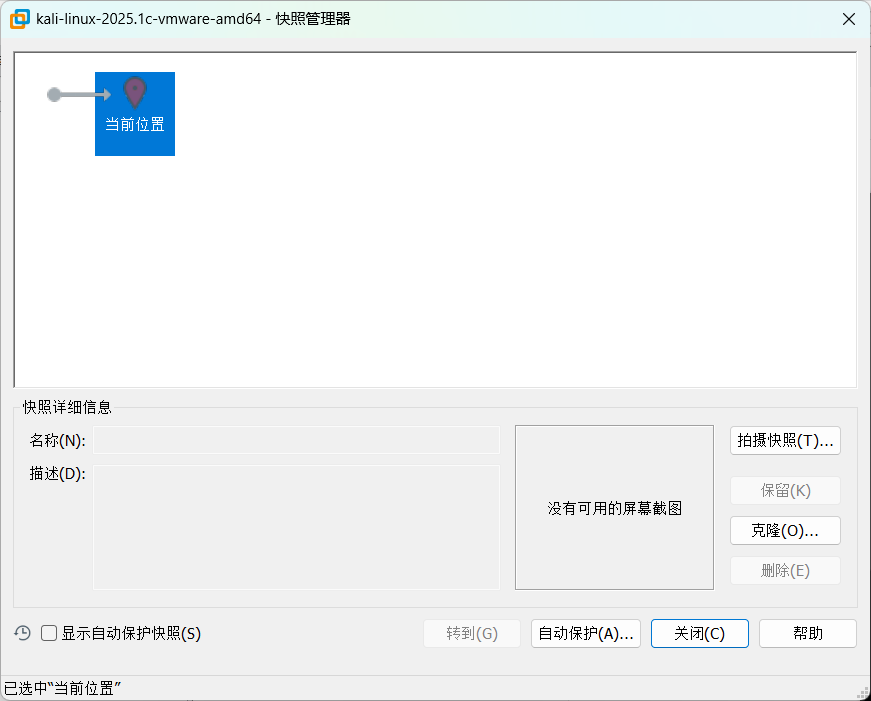Click the disabled 转到(G) button
The image size is (871, 701).
(471, 633)
